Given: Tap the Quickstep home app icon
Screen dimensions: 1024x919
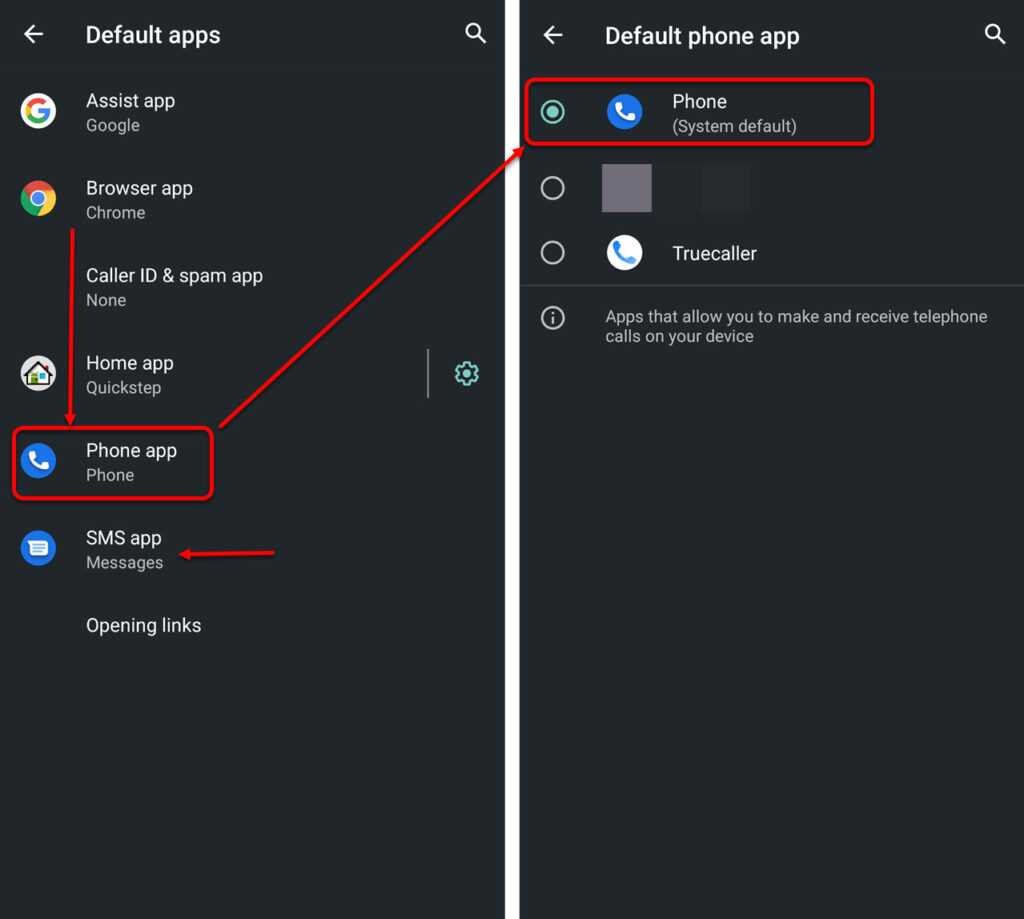Looking at the screenshot, I should point(38,374).
